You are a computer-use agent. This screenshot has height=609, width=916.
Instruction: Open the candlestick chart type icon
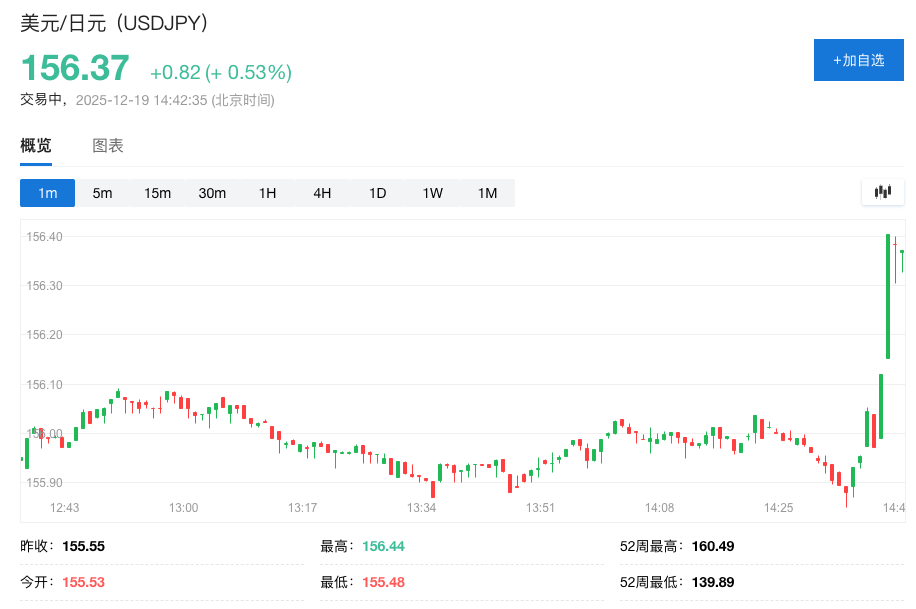tap(882, 192)
